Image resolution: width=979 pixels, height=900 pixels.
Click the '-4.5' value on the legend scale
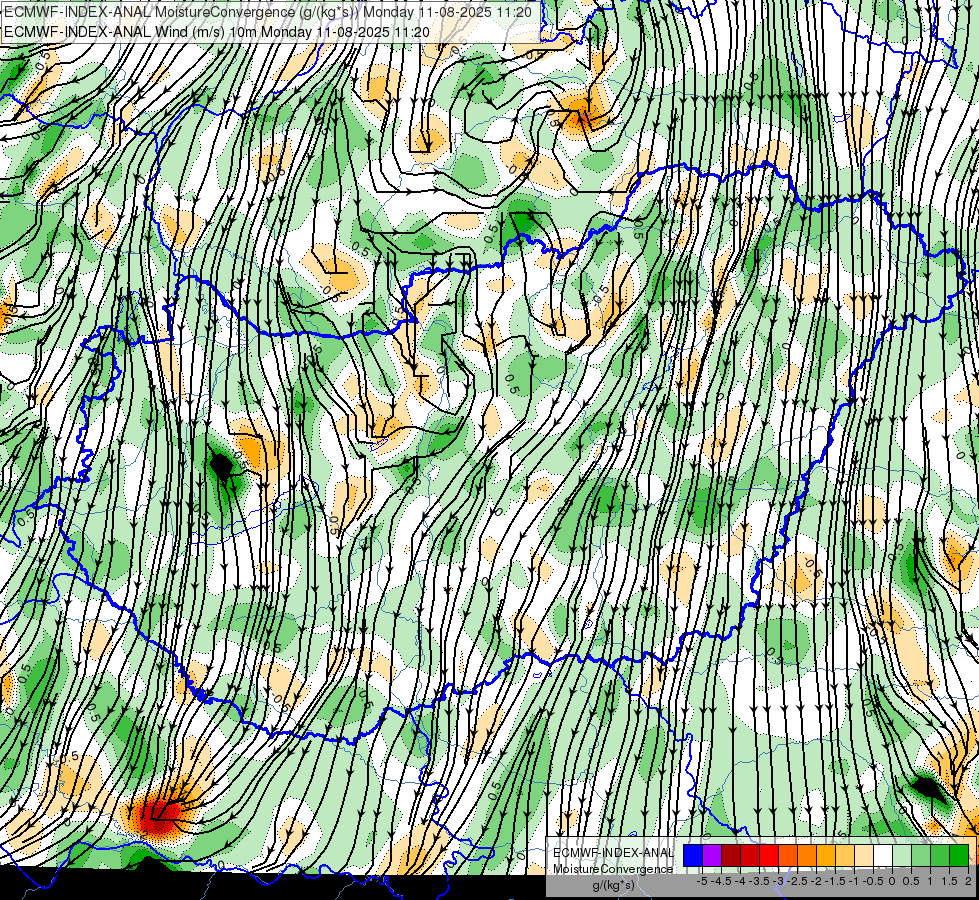tap(721, 881)
